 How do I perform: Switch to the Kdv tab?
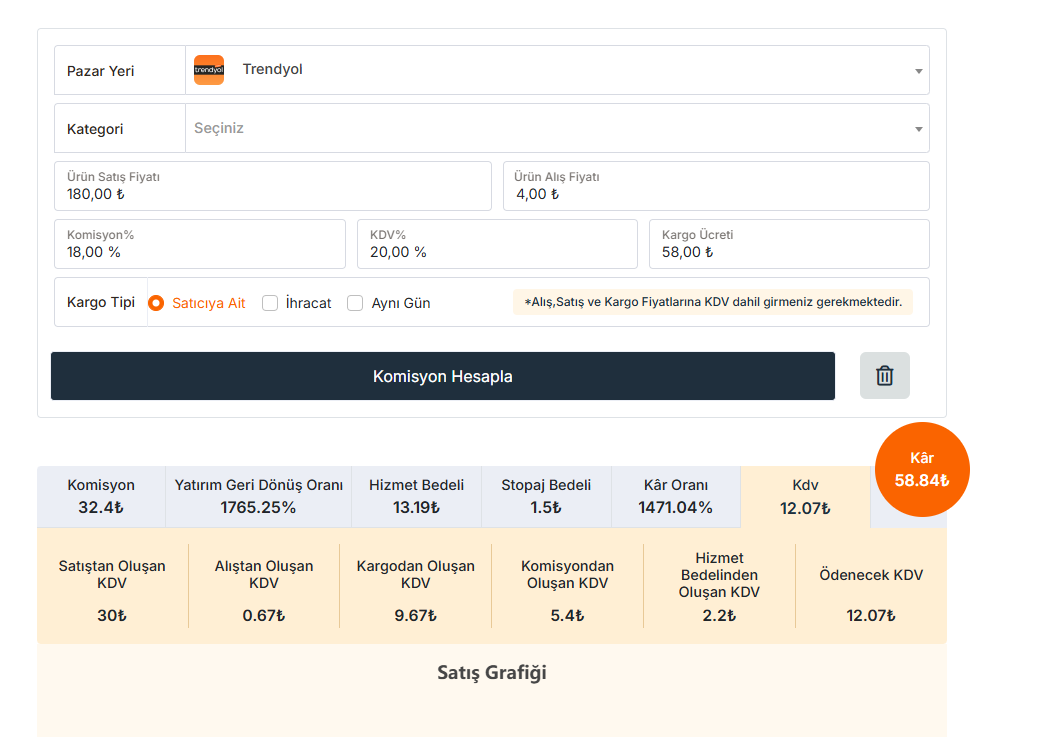pyautogui.click(x=805, y=497)
